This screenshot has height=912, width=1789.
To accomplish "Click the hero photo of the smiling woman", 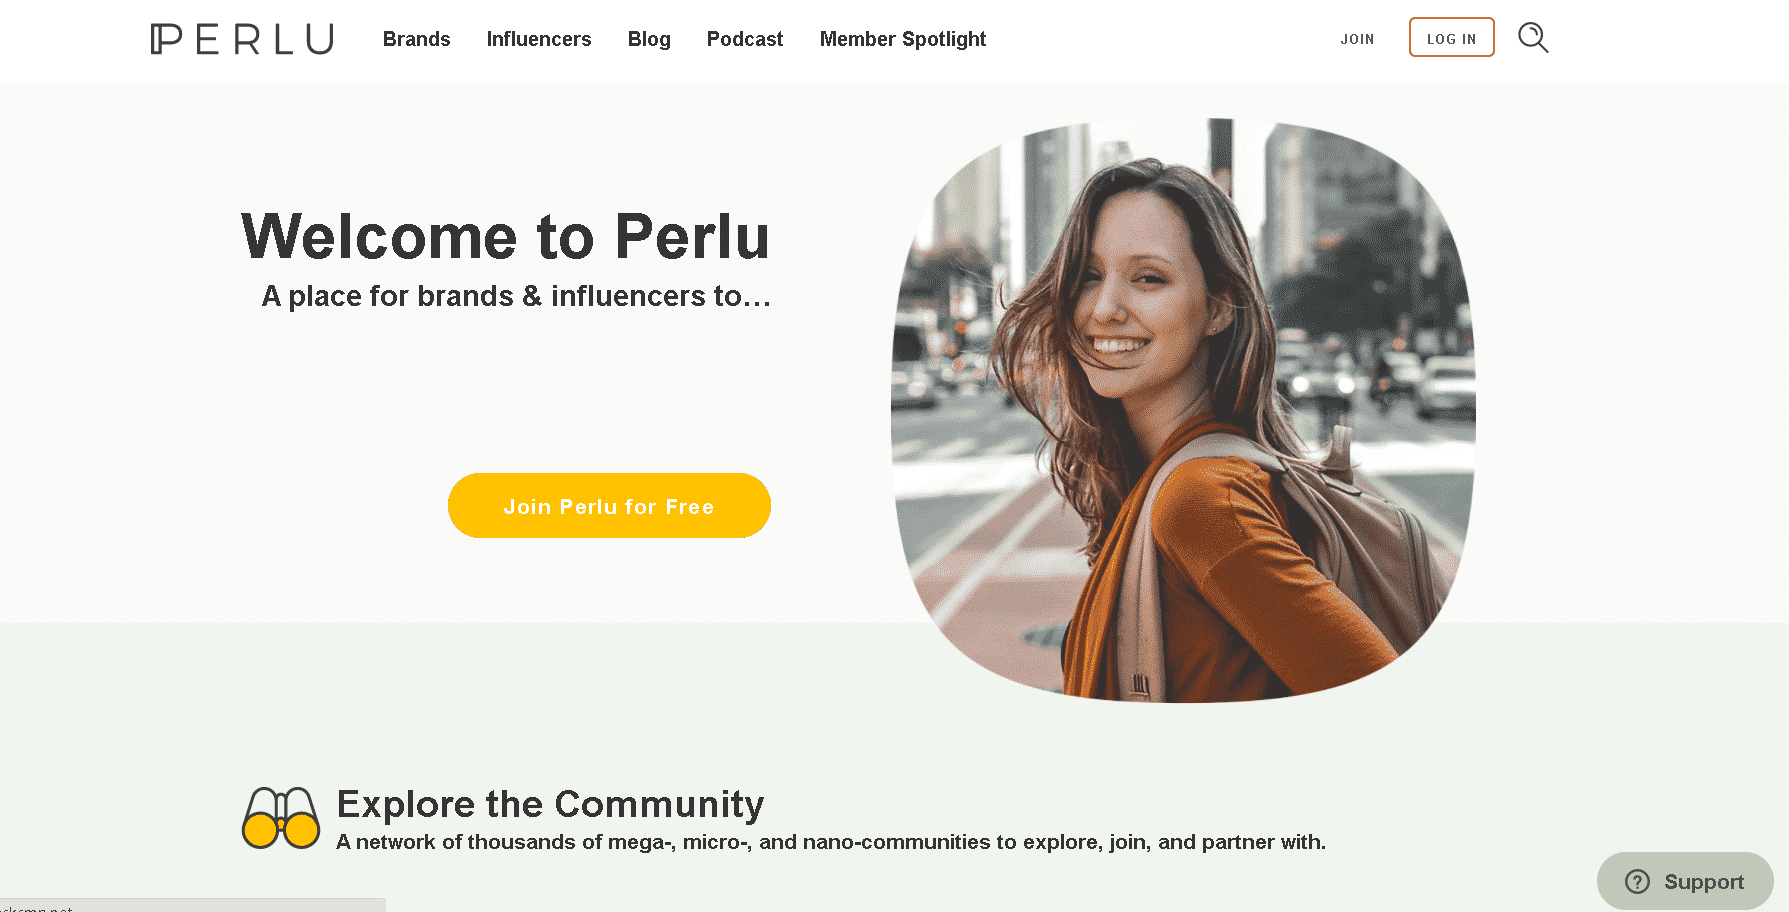I will coord(1183,410).
